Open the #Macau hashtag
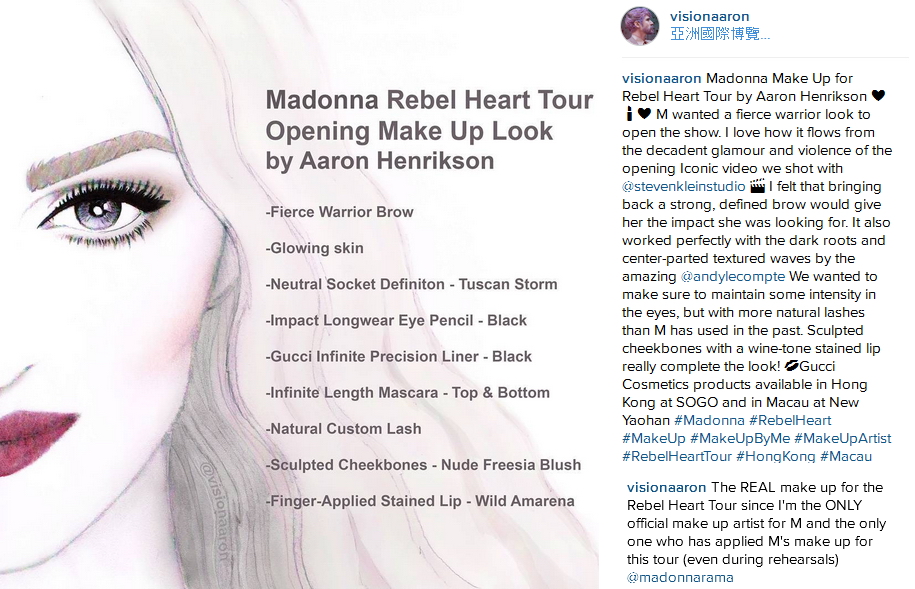This screenshot has height=589, width=915. pos(846,456)
